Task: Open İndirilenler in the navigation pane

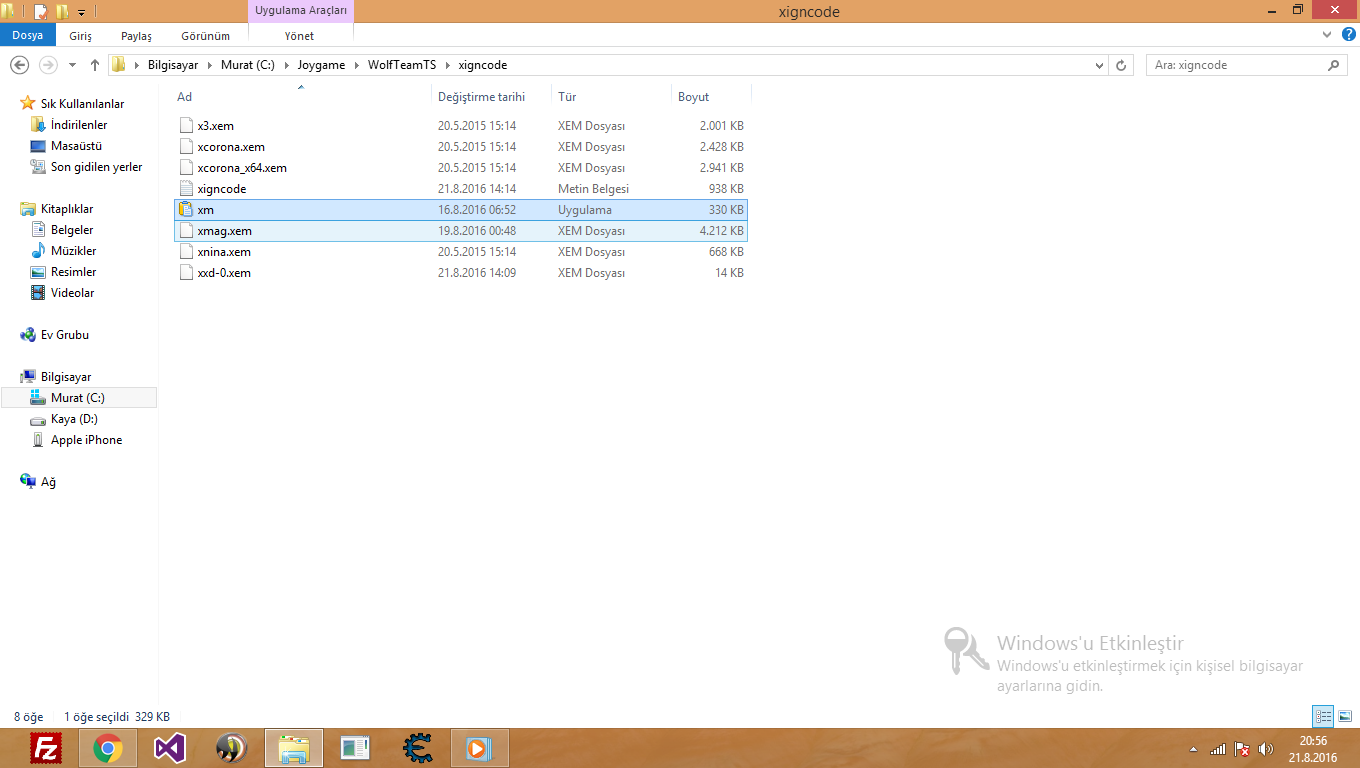Action: point(79,125)
